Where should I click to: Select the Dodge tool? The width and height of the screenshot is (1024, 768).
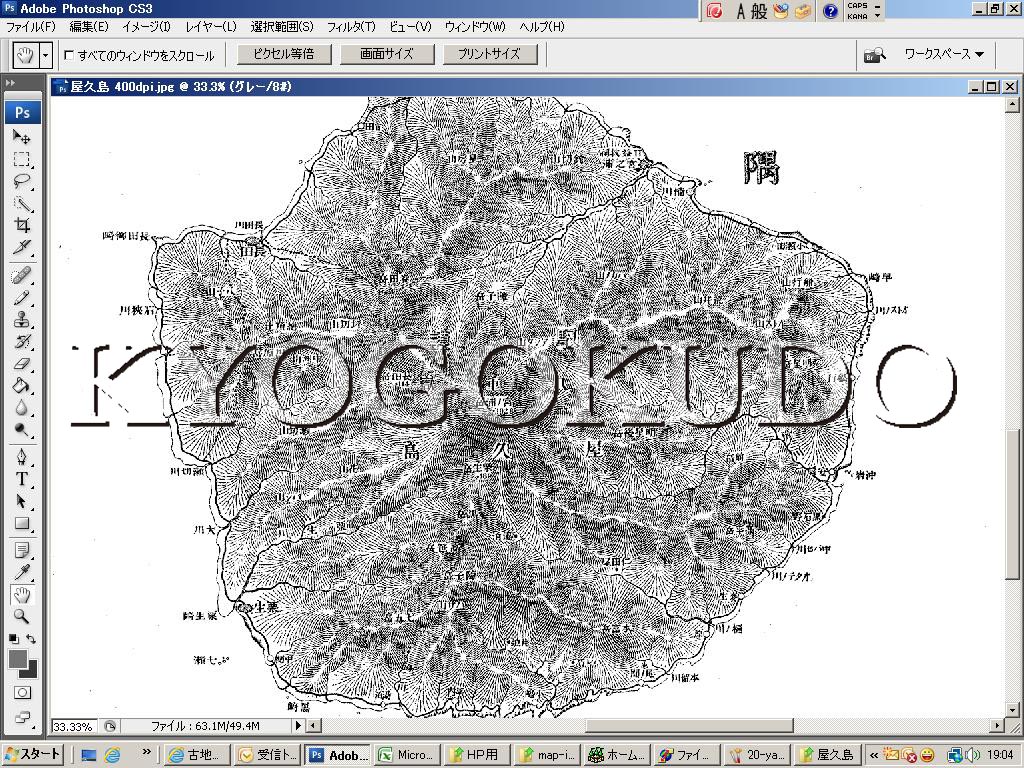click(x=22, y=430)
